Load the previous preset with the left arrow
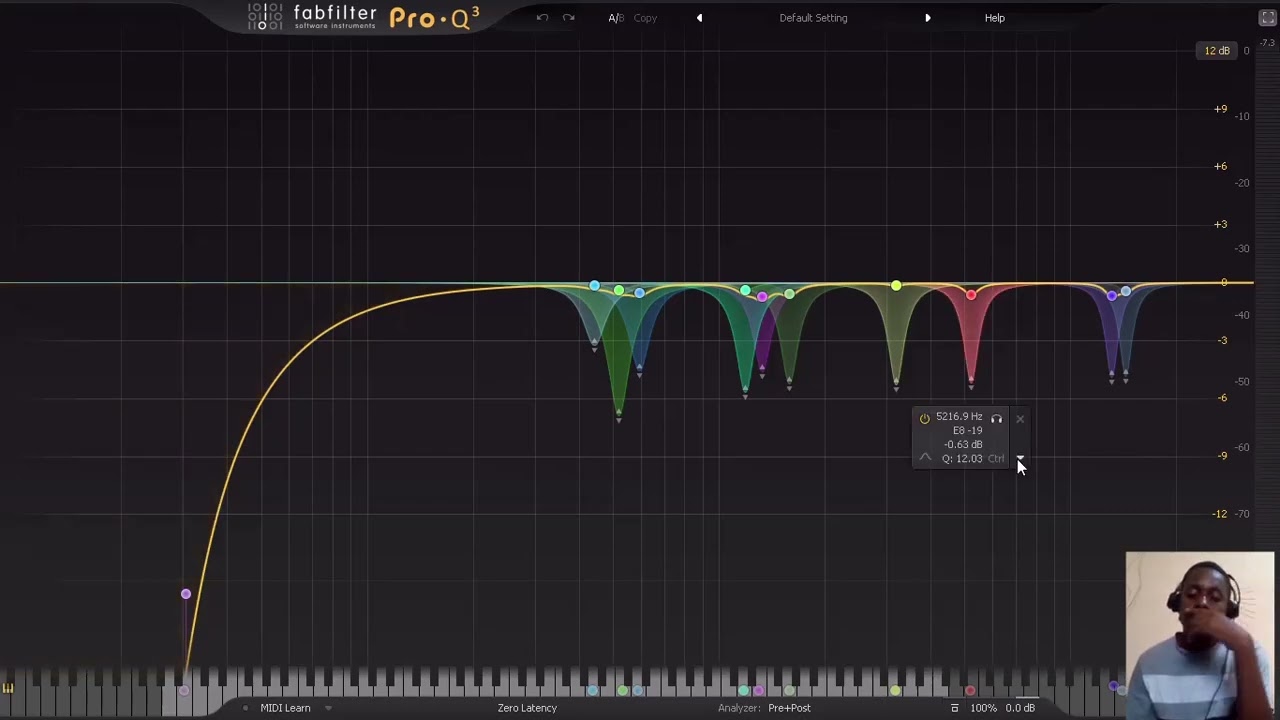1280x720 pixels. [699, 18]
